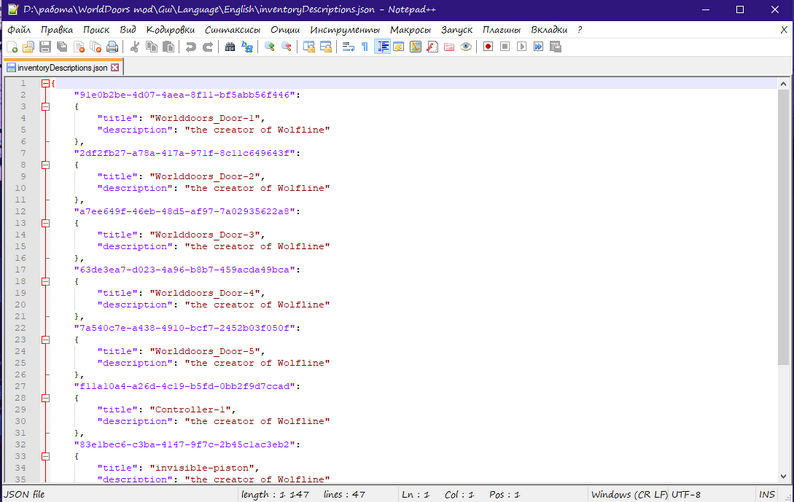Open the Кодировки menu
Viewport: 794px width, 502px height.
[x=171, y=30]
